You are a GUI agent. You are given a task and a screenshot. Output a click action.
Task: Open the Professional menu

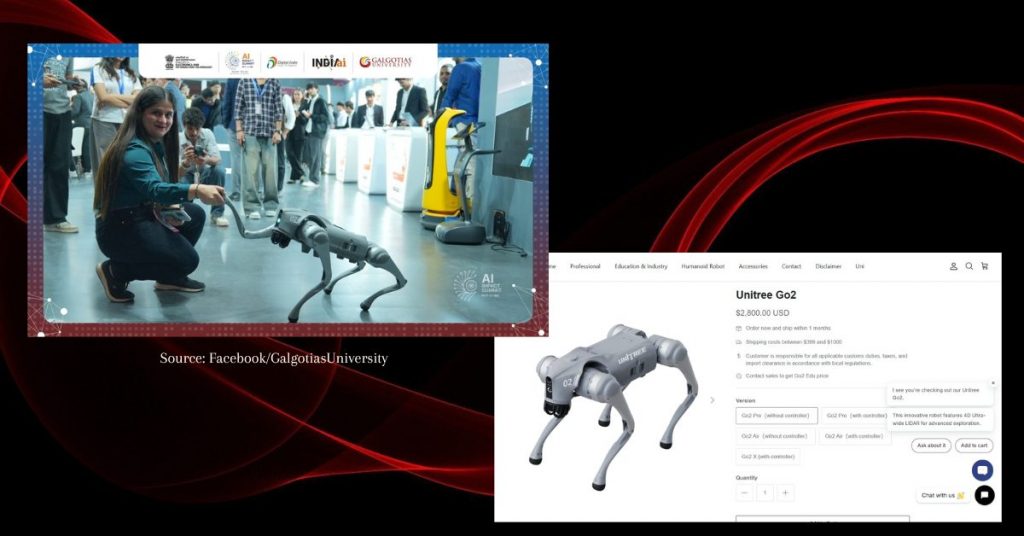(585, 267)
